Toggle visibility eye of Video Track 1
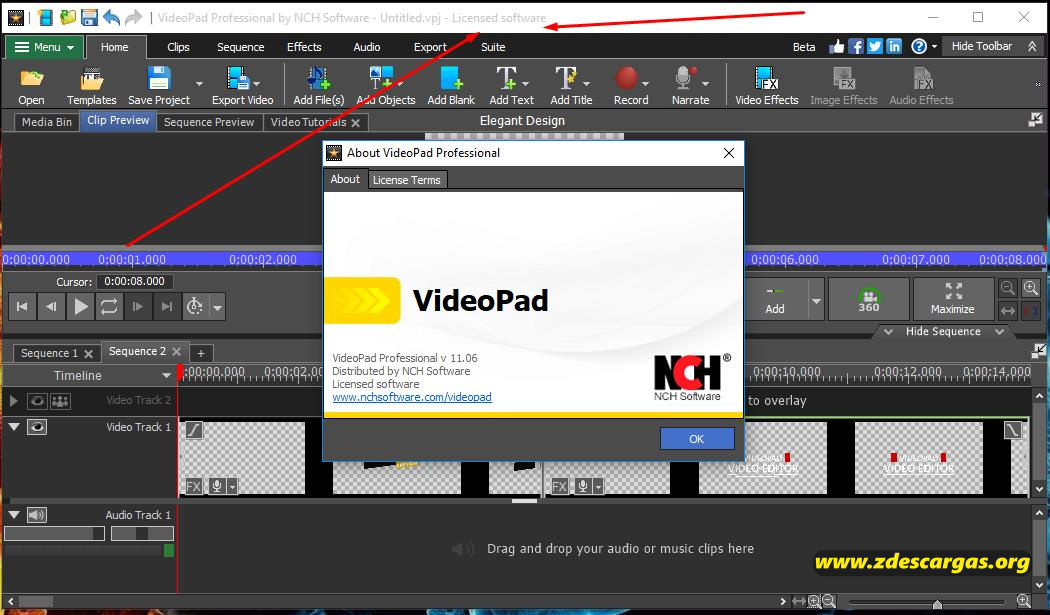 (37, 427)
